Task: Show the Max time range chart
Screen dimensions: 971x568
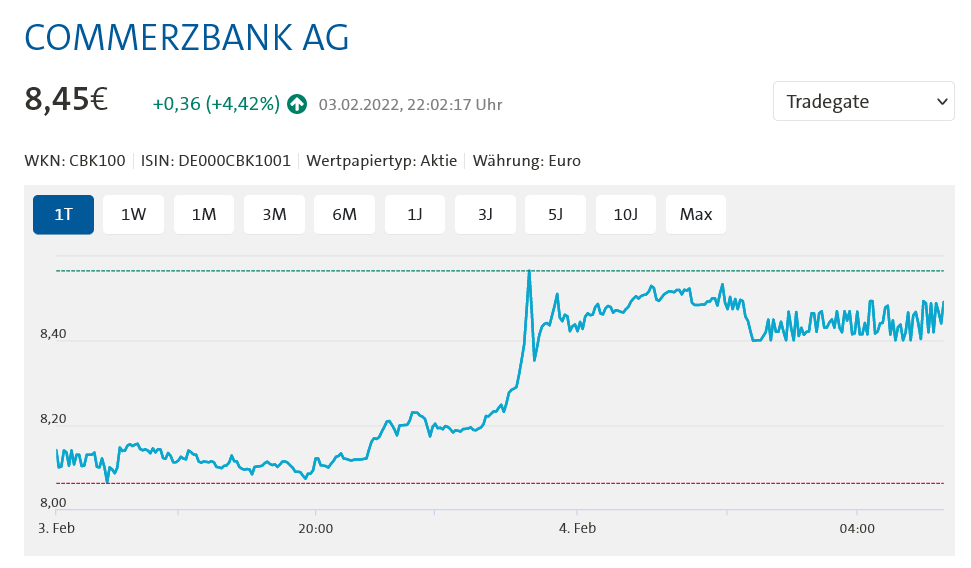Action: coord(696,214)
